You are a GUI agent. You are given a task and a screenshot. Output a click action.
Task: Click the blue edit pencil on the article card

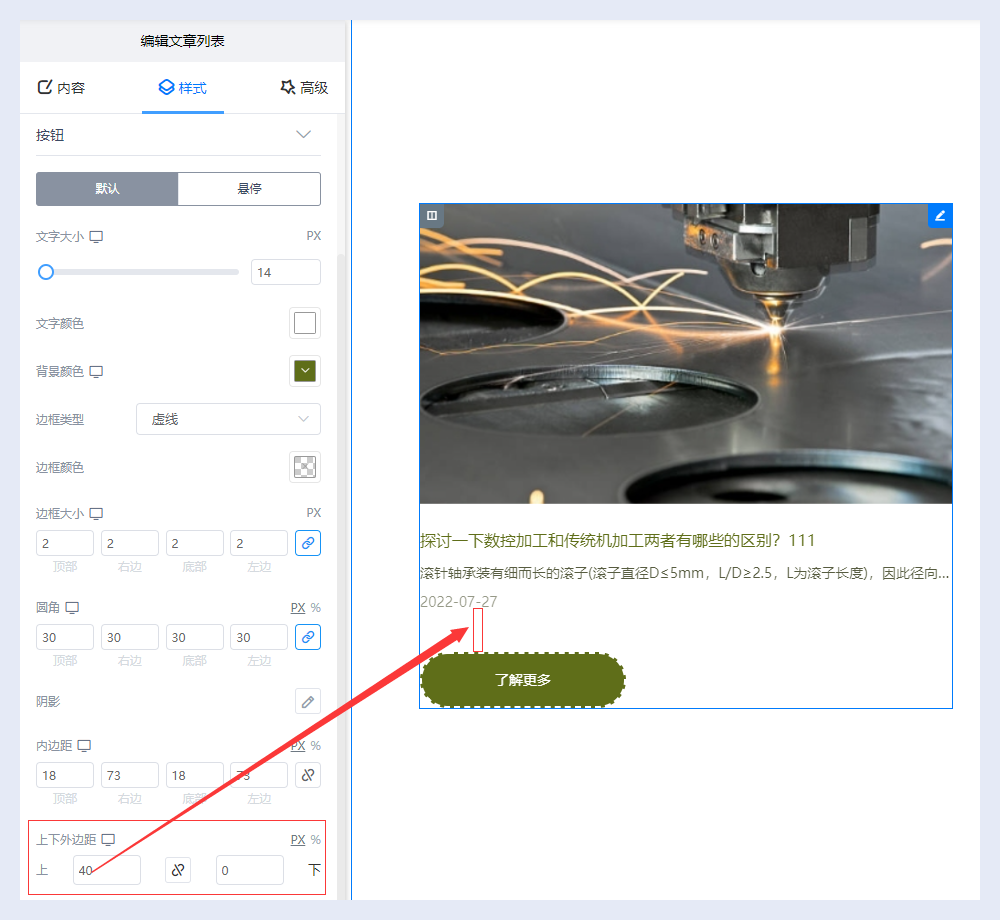pyautogui.click(x=940, y=215)
